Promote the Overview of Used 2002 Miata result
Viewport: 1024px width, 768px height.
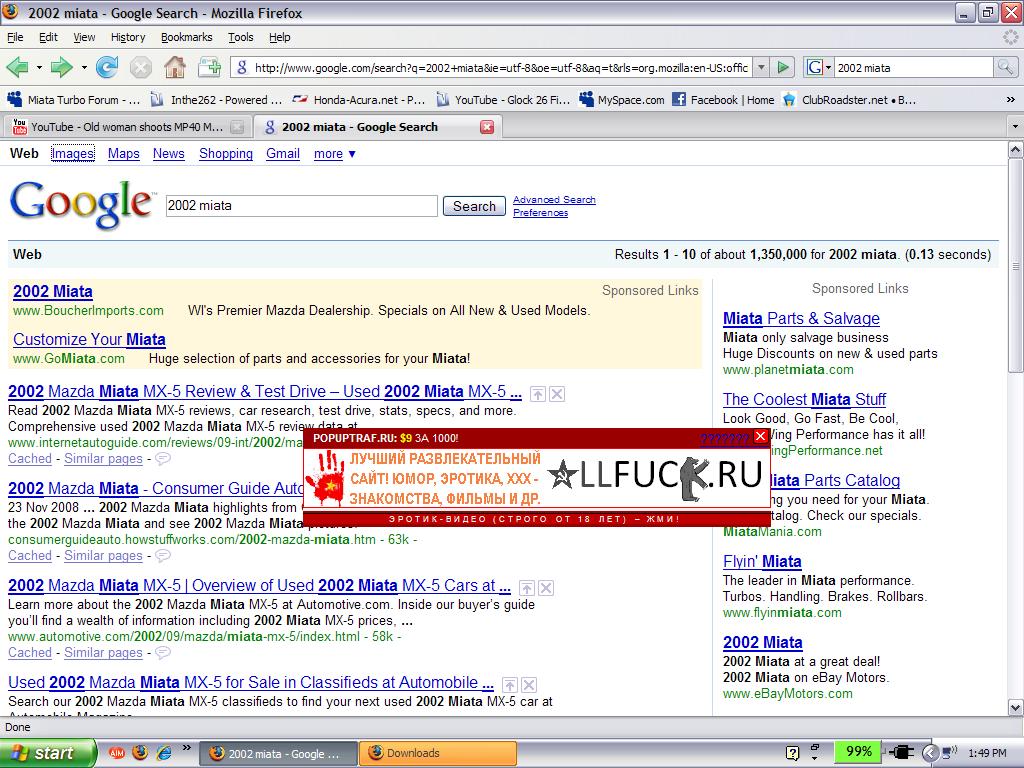click(526, 588)
